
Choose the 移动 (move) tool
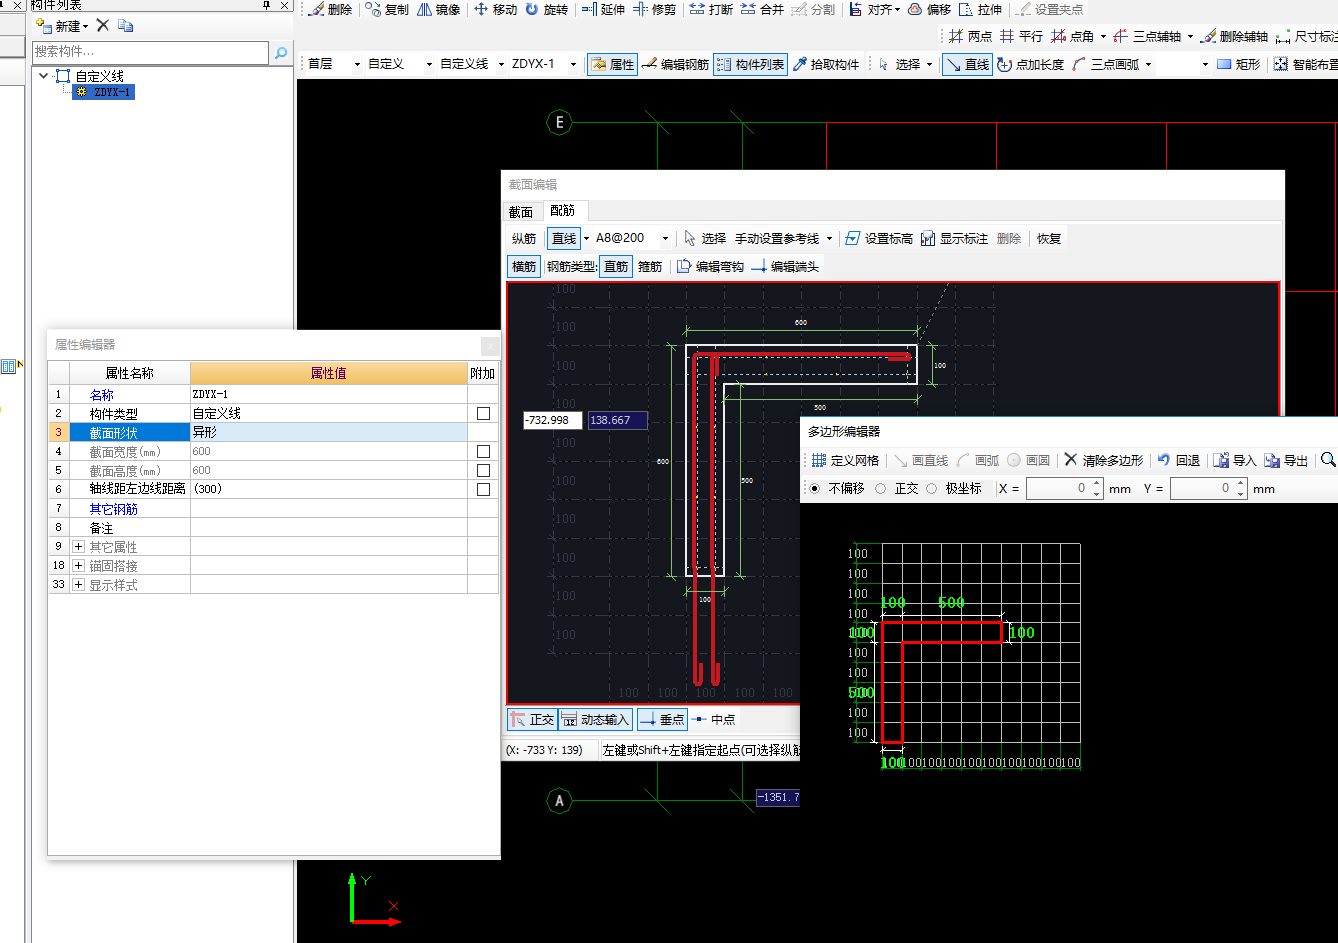495,9
